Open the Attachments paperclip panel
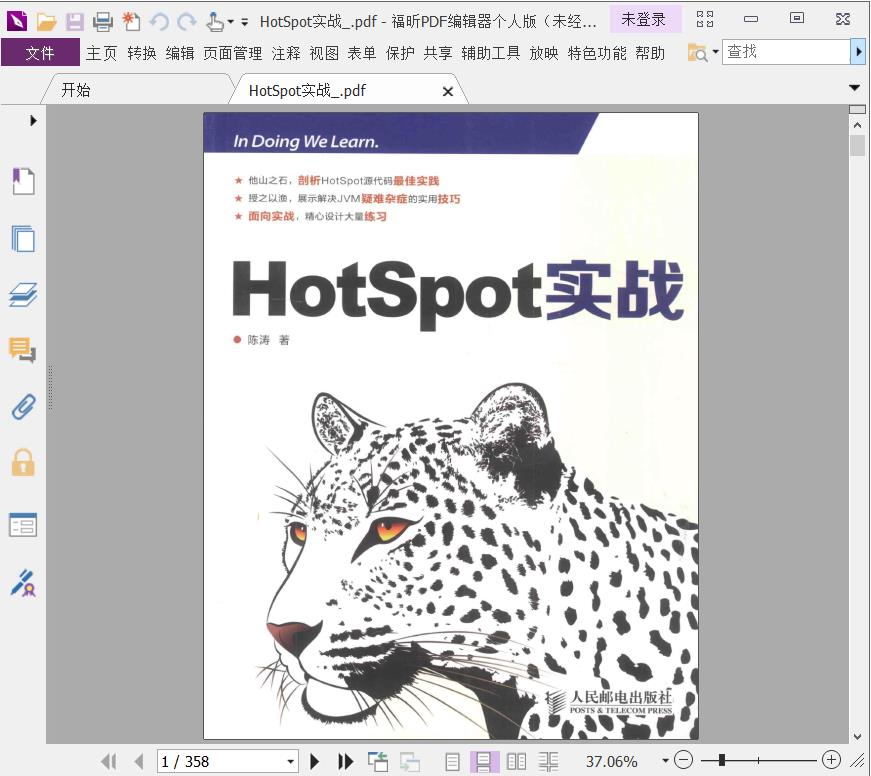Image resolution: width=871 pixels, height=776 pixels. [23, 407]
